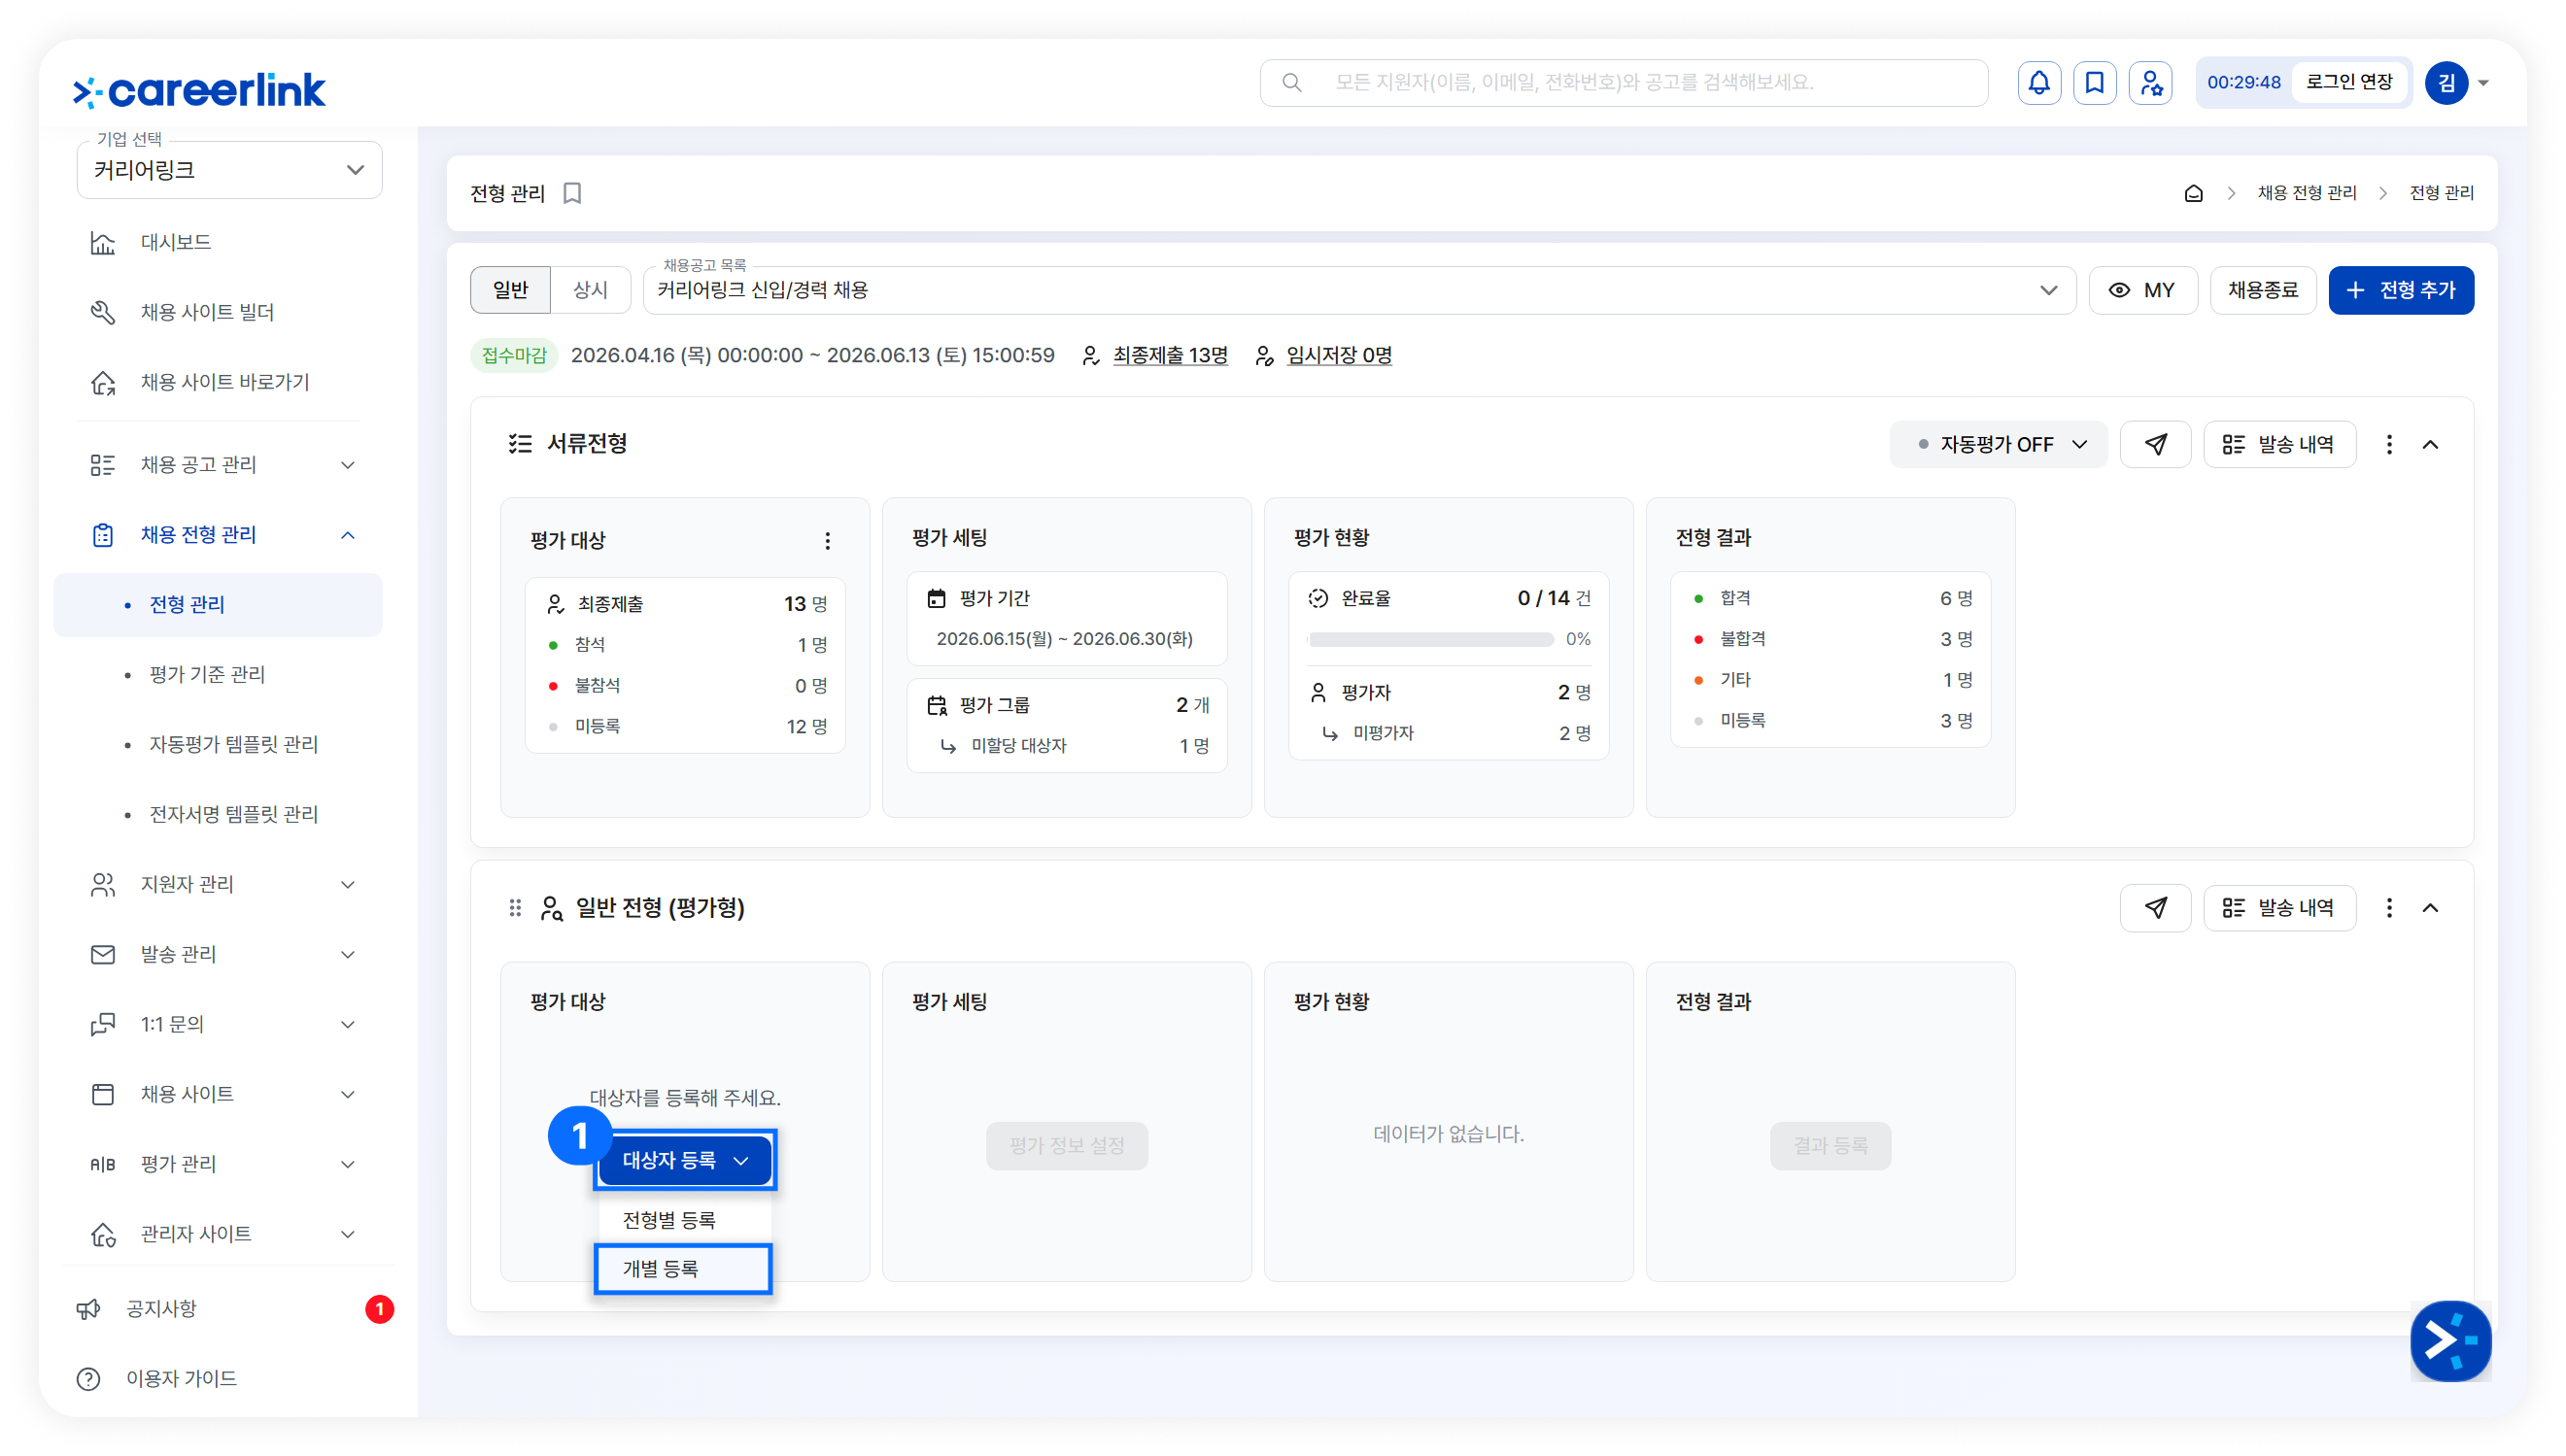Image resolution: width=2566 pixels, height=1456 pixels.
Task: Grab the drag handle of 일반 전형
Action: [x=514, y=908]
